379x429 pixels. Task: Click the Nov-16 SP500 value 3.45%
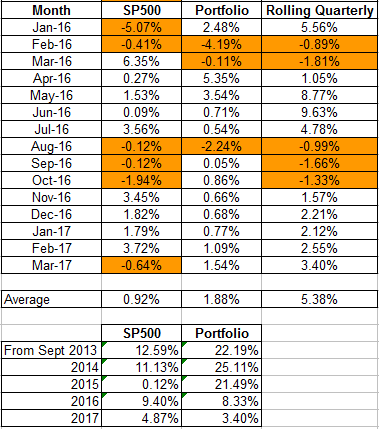pyautogui.click(x=141, y=197)
